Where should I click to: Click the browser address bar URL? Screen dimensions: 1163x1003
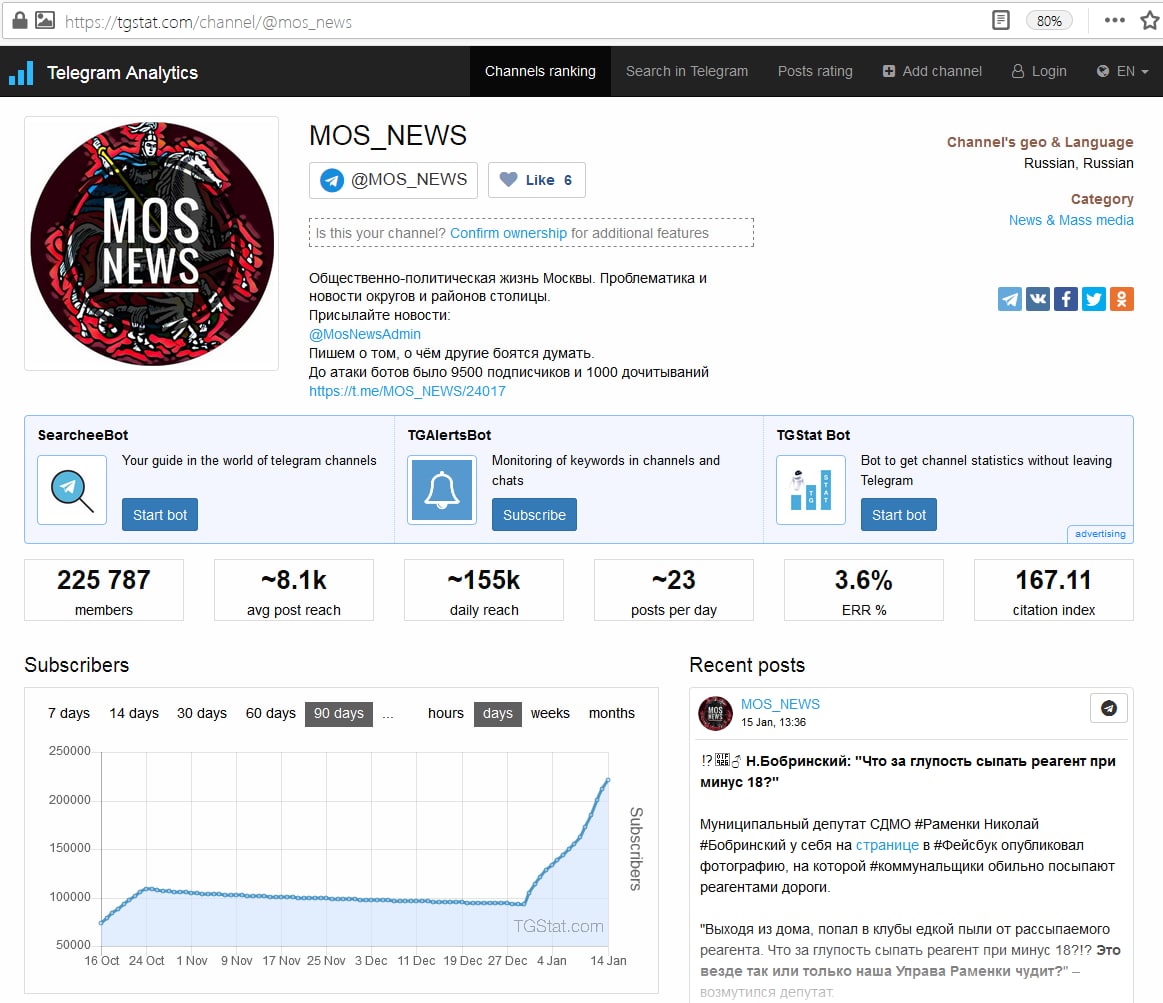[x=208, y=22]
